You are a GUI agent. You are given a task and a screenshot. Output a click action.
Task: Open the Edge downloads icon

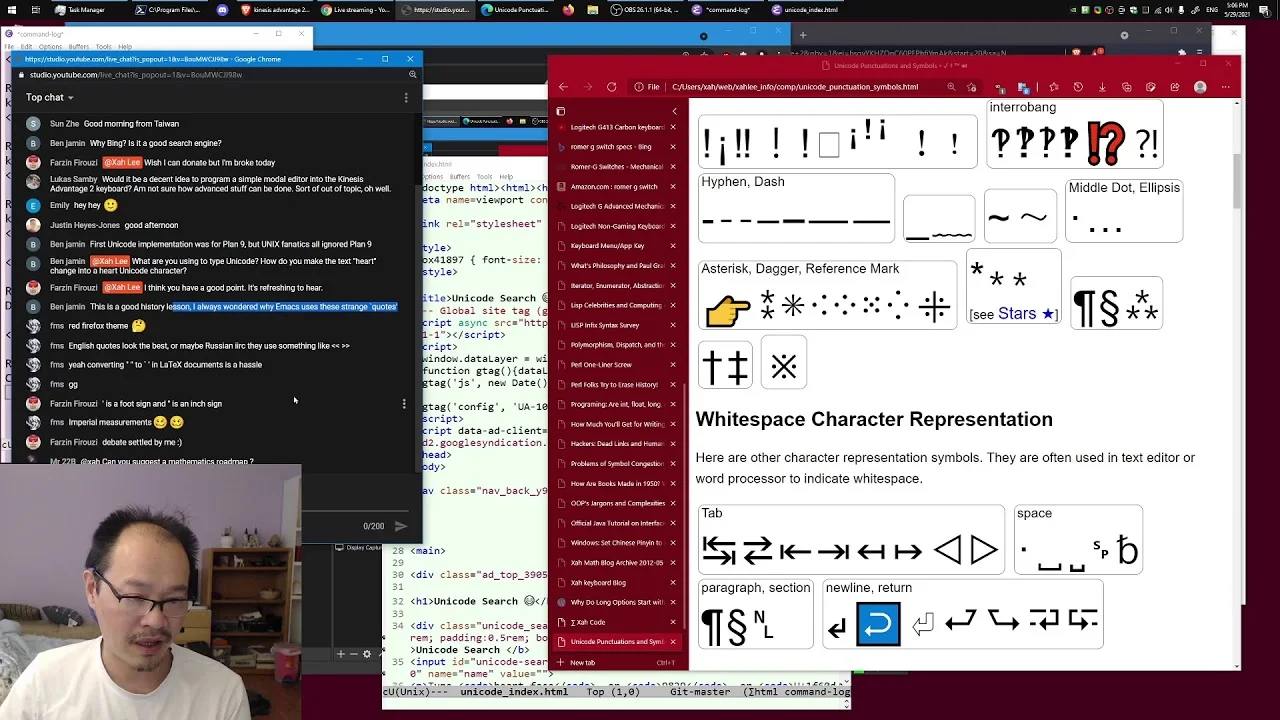[1102, 87]
